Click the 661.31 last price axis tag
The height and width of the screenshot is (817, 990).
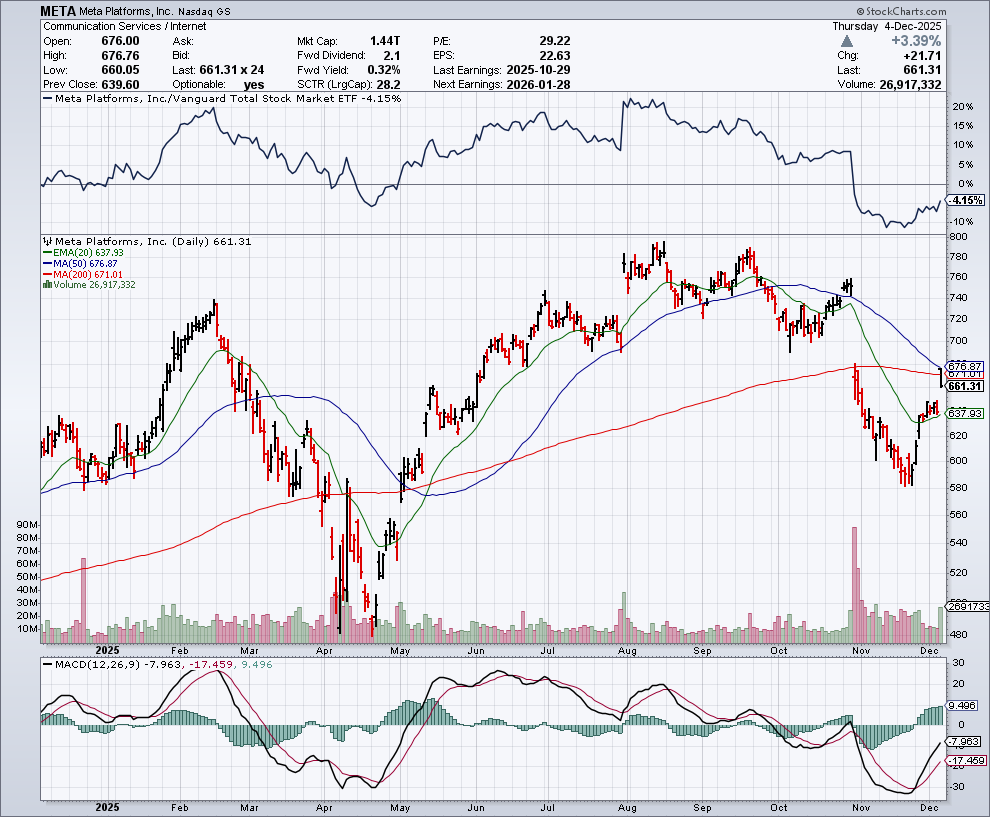(964, 386)
